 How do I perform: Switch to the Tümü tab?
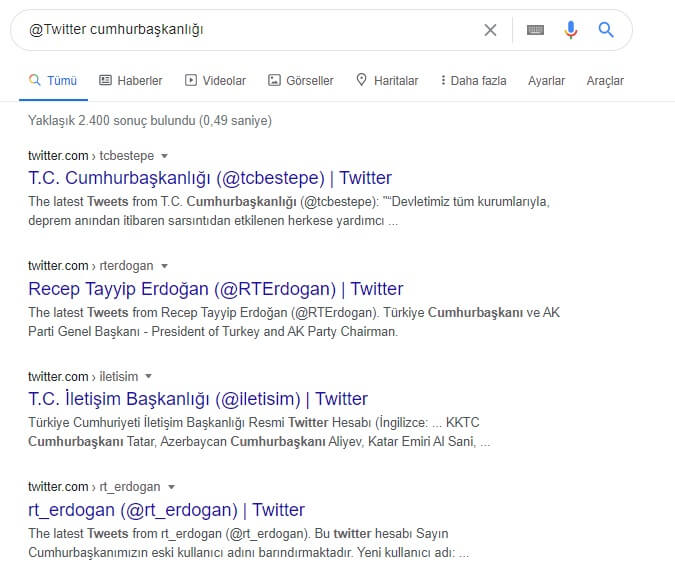click(x=54, y=80)
